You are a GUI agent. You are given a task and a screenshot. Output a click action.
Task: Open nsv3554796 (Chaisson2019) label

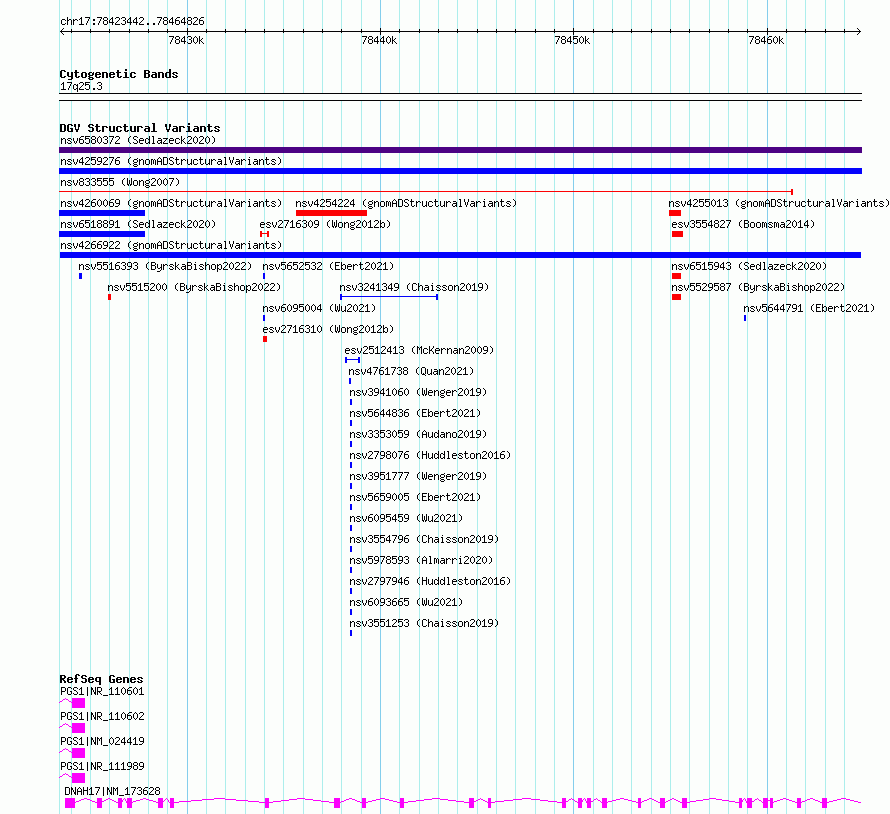pyautogui.click(x=424, y=539)
